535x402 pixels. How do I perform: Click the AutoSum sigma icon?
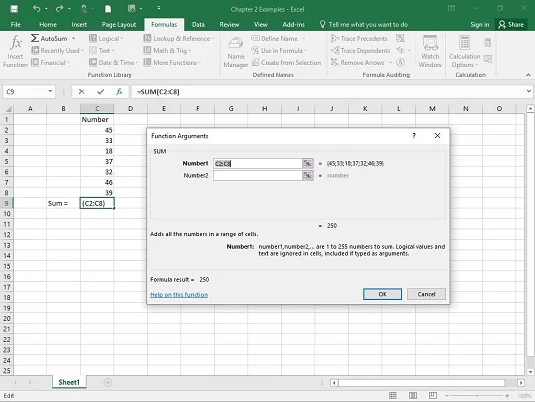point(35,38)
